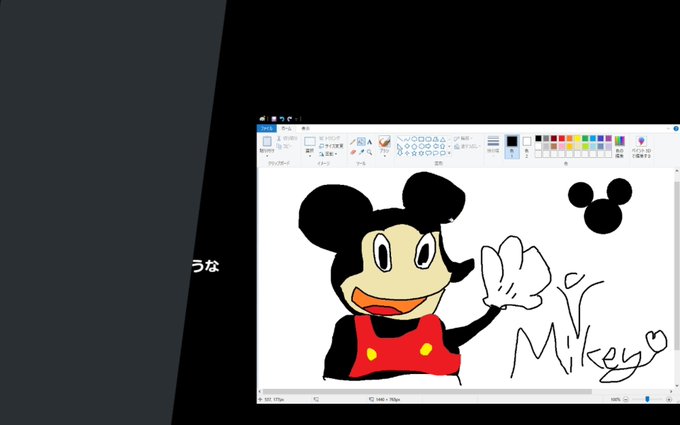Pick the brown palette swatch
Image resolution: width=680 pixels, height=425 pixels.
coord(554,147)
